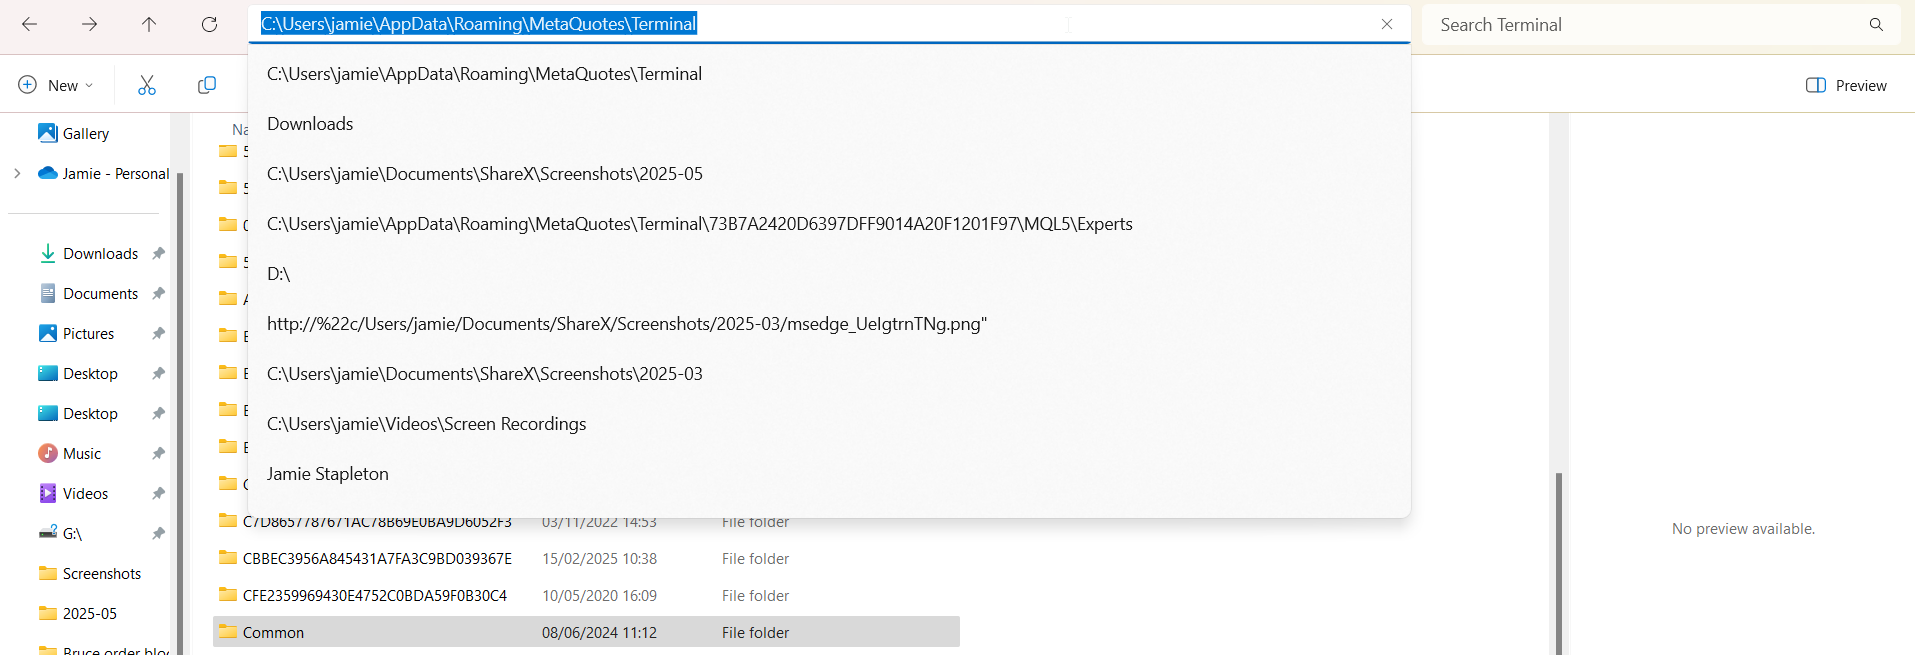Click the search magnifier icon
The height and width of the screenshot is (655, 1915).
pyautogui.click(x=1876, y=25)
